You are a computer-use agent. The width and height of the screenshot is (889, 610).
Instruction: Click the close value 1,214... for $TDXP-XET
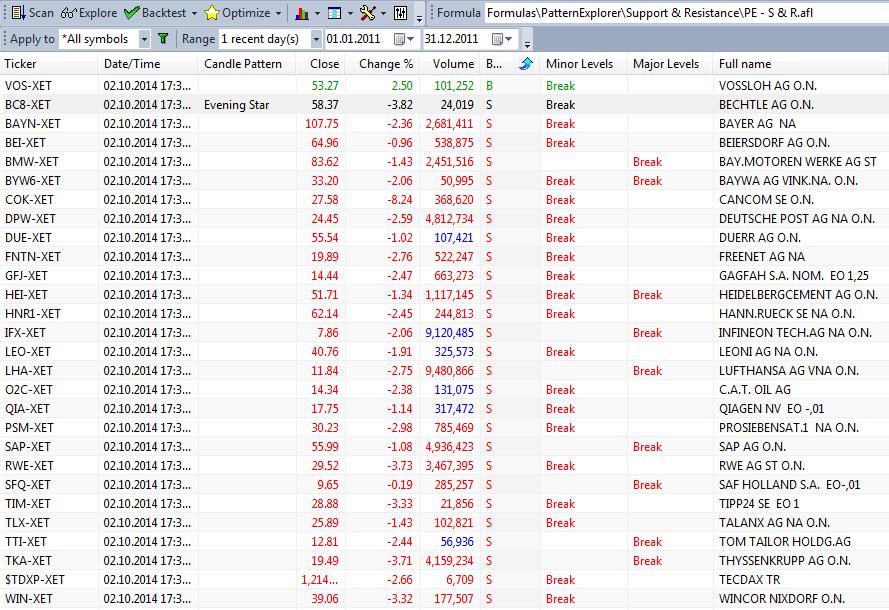pos(320,580)
